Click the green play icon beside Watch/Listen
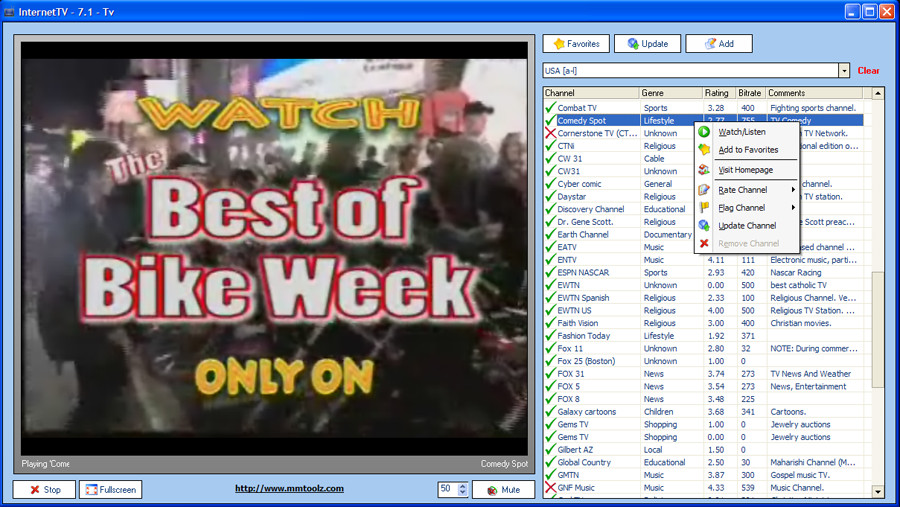The width and height of the screenshot is (900, 507). pos(704,132)
